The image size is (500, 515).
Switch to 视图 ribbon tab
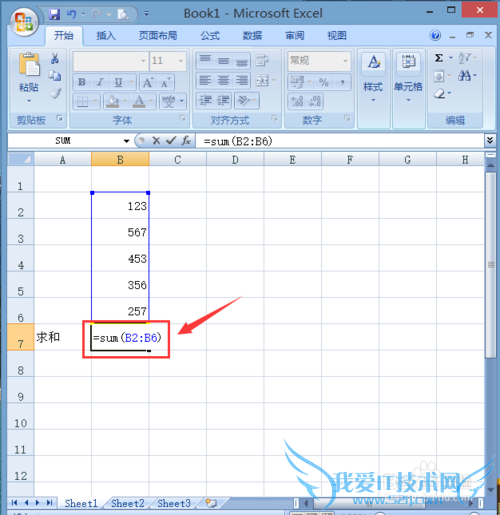(337, 36)
